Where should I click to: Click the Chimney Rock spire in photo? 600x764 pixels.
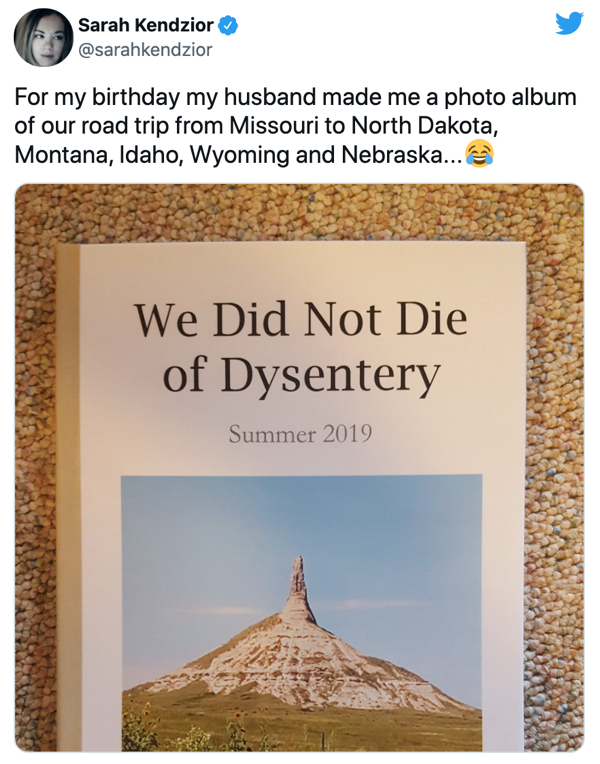(x=297, y=580)
